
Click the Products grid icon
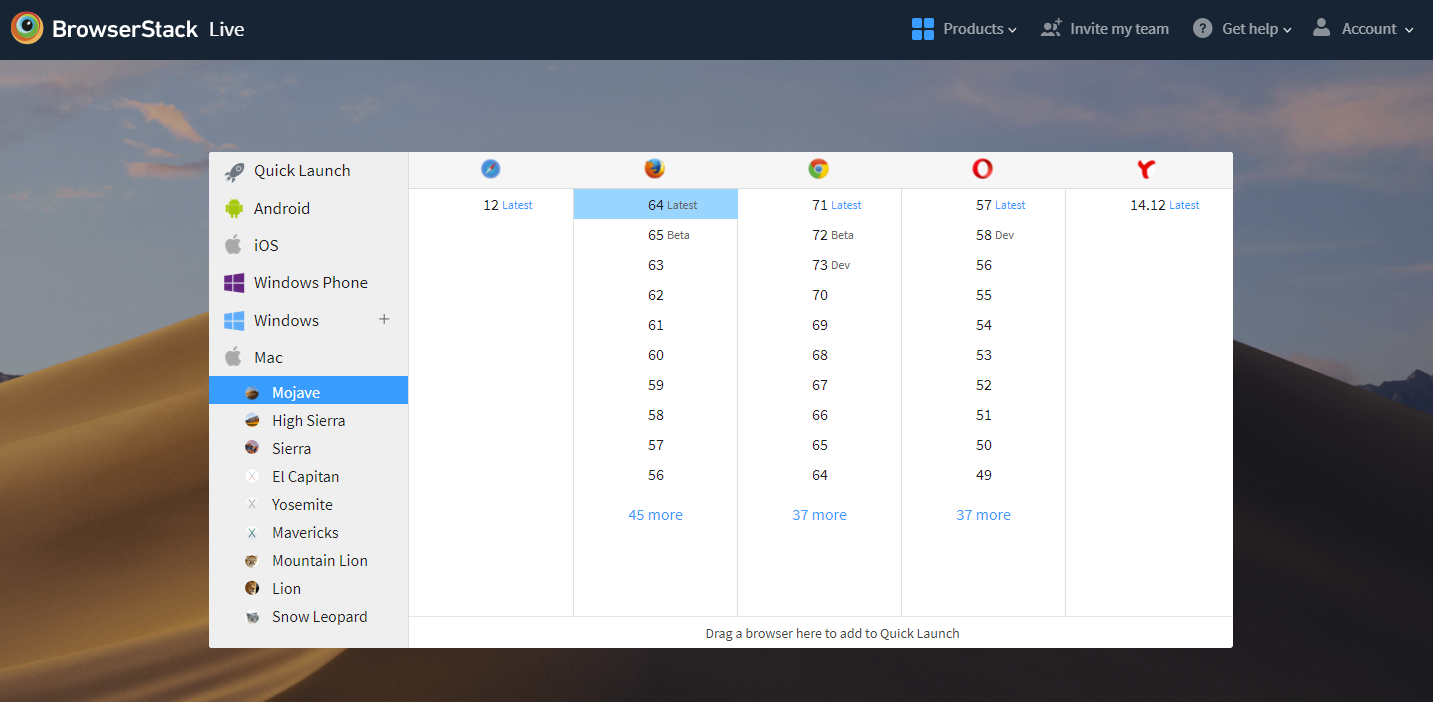click(923, 29)
